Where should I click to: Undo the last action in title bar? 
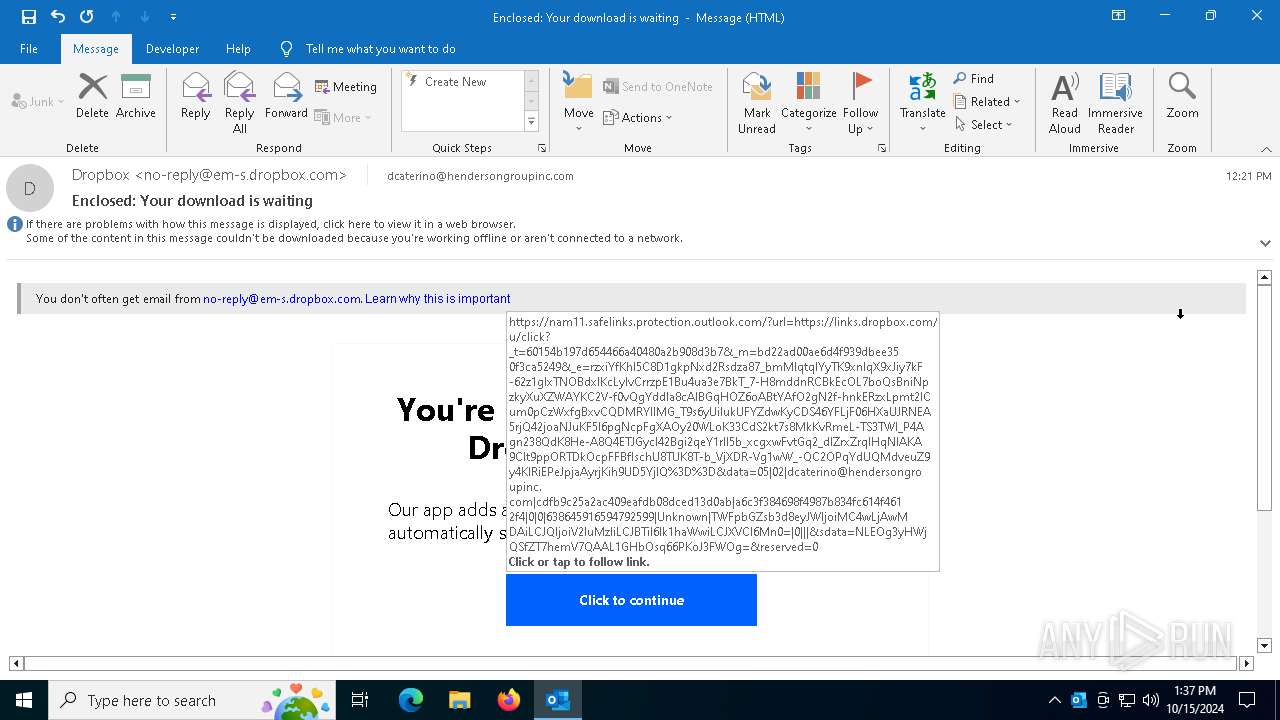tap(58, 17)
